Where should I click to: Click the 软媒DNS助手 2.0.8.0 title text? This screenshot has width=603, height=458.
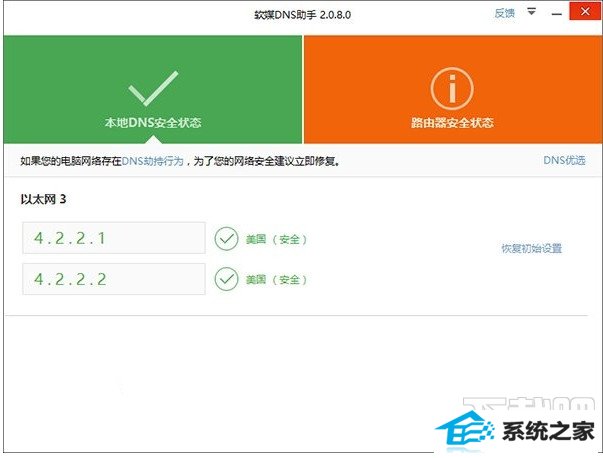coord(302,15)
